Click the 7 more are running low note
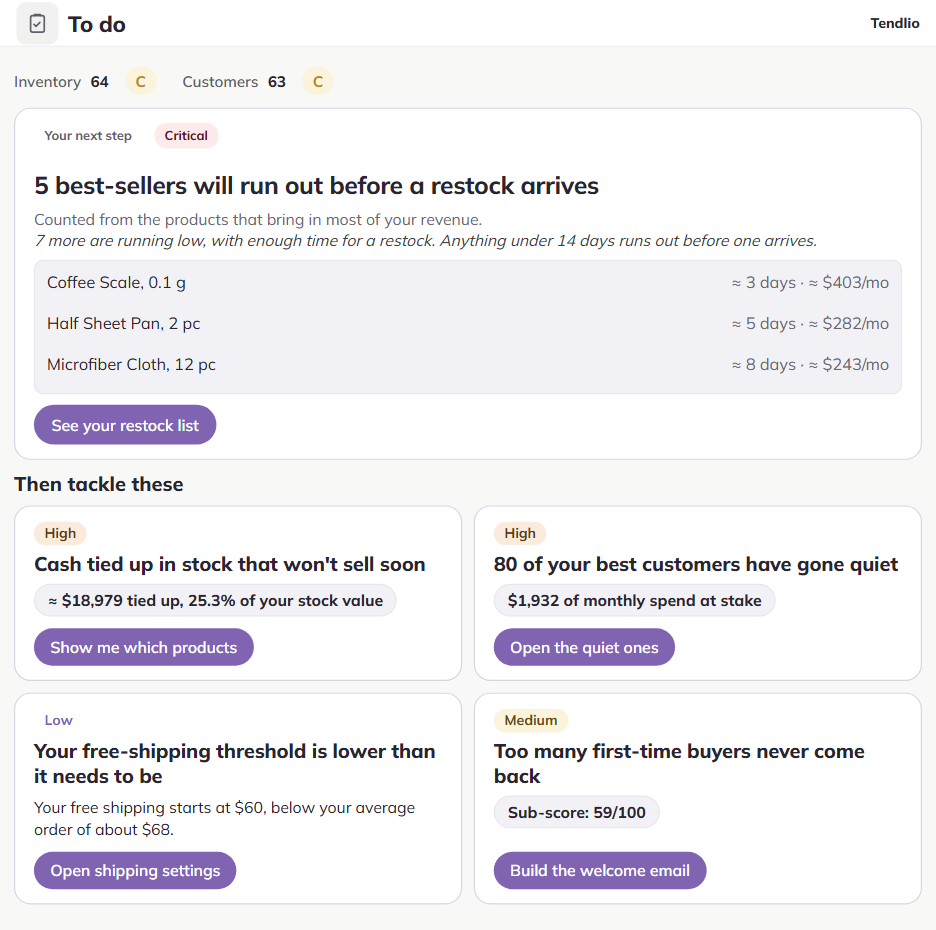936x930 pixels. pos(426,241)
